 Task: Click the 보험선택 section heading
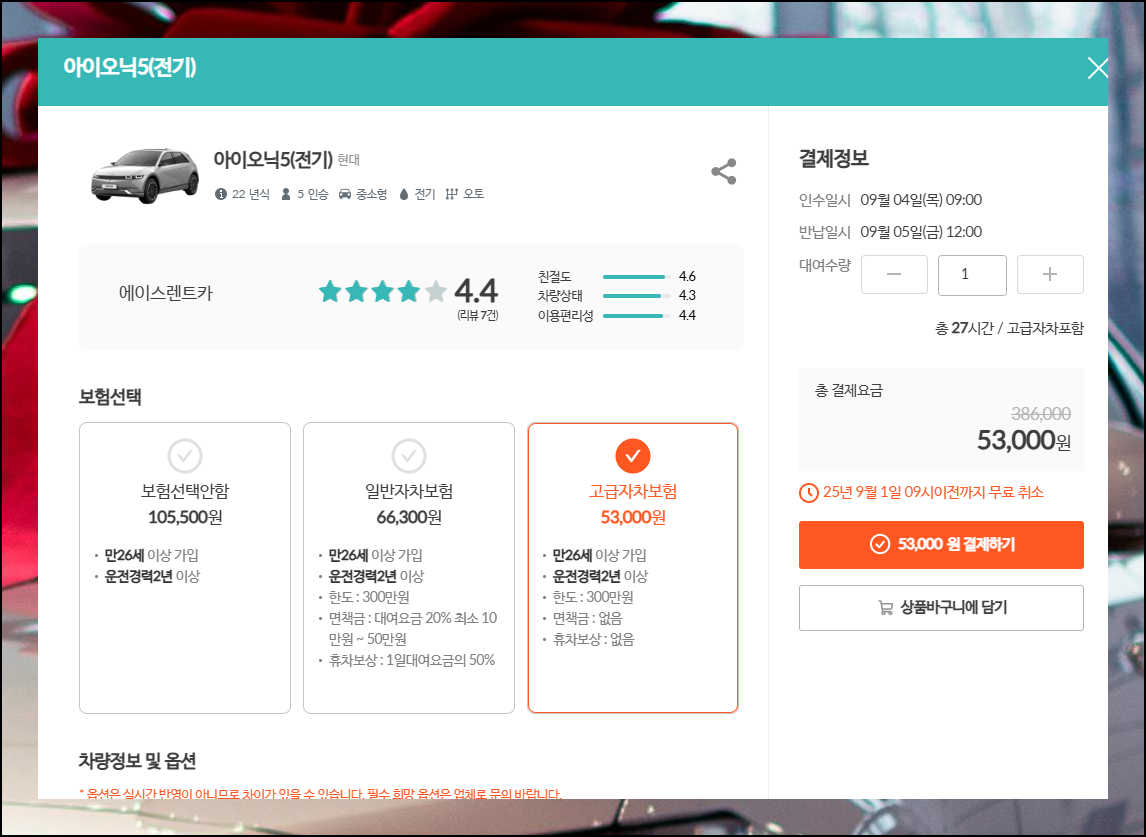110,397
